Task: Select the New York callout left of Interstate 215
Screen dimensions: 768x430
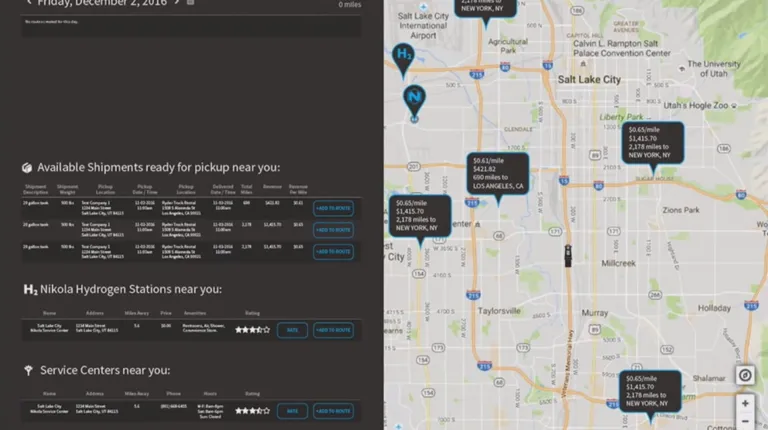Action: point(420,215)
